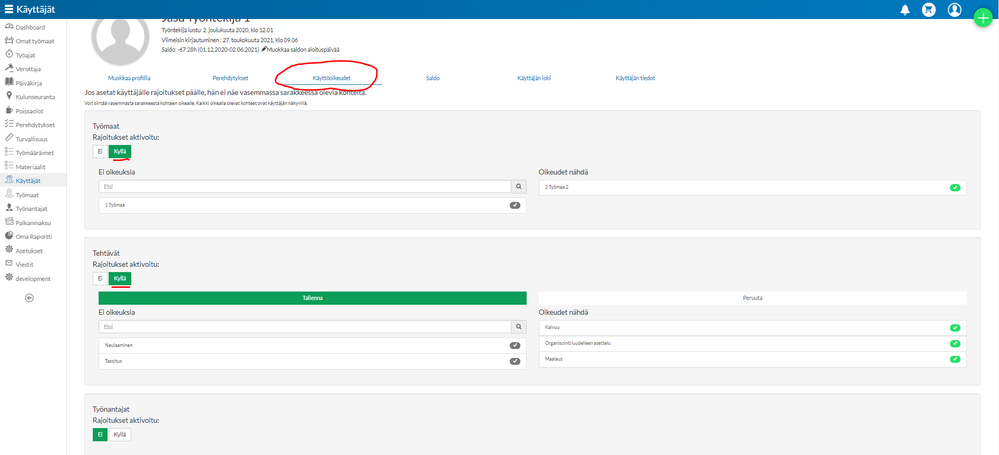Focus the Etsi search field under Tehtävät
Screen dimensions: 999x455
[305, 326]
